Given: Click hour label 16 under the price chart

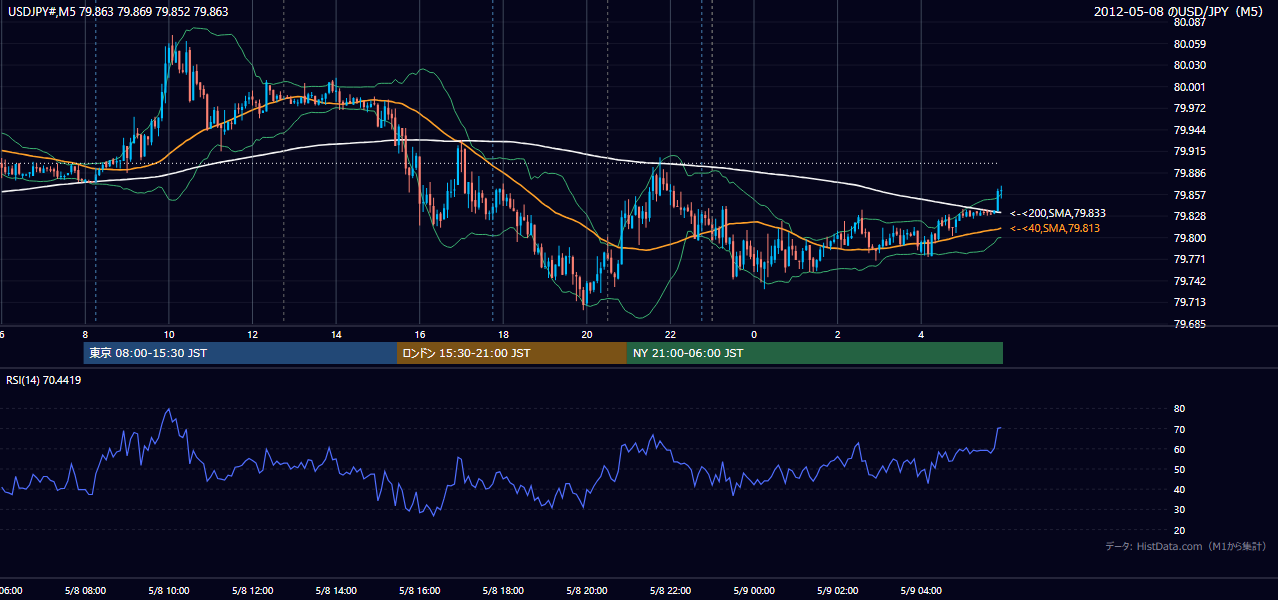Looking at the screenshot, I should [420, 334].
